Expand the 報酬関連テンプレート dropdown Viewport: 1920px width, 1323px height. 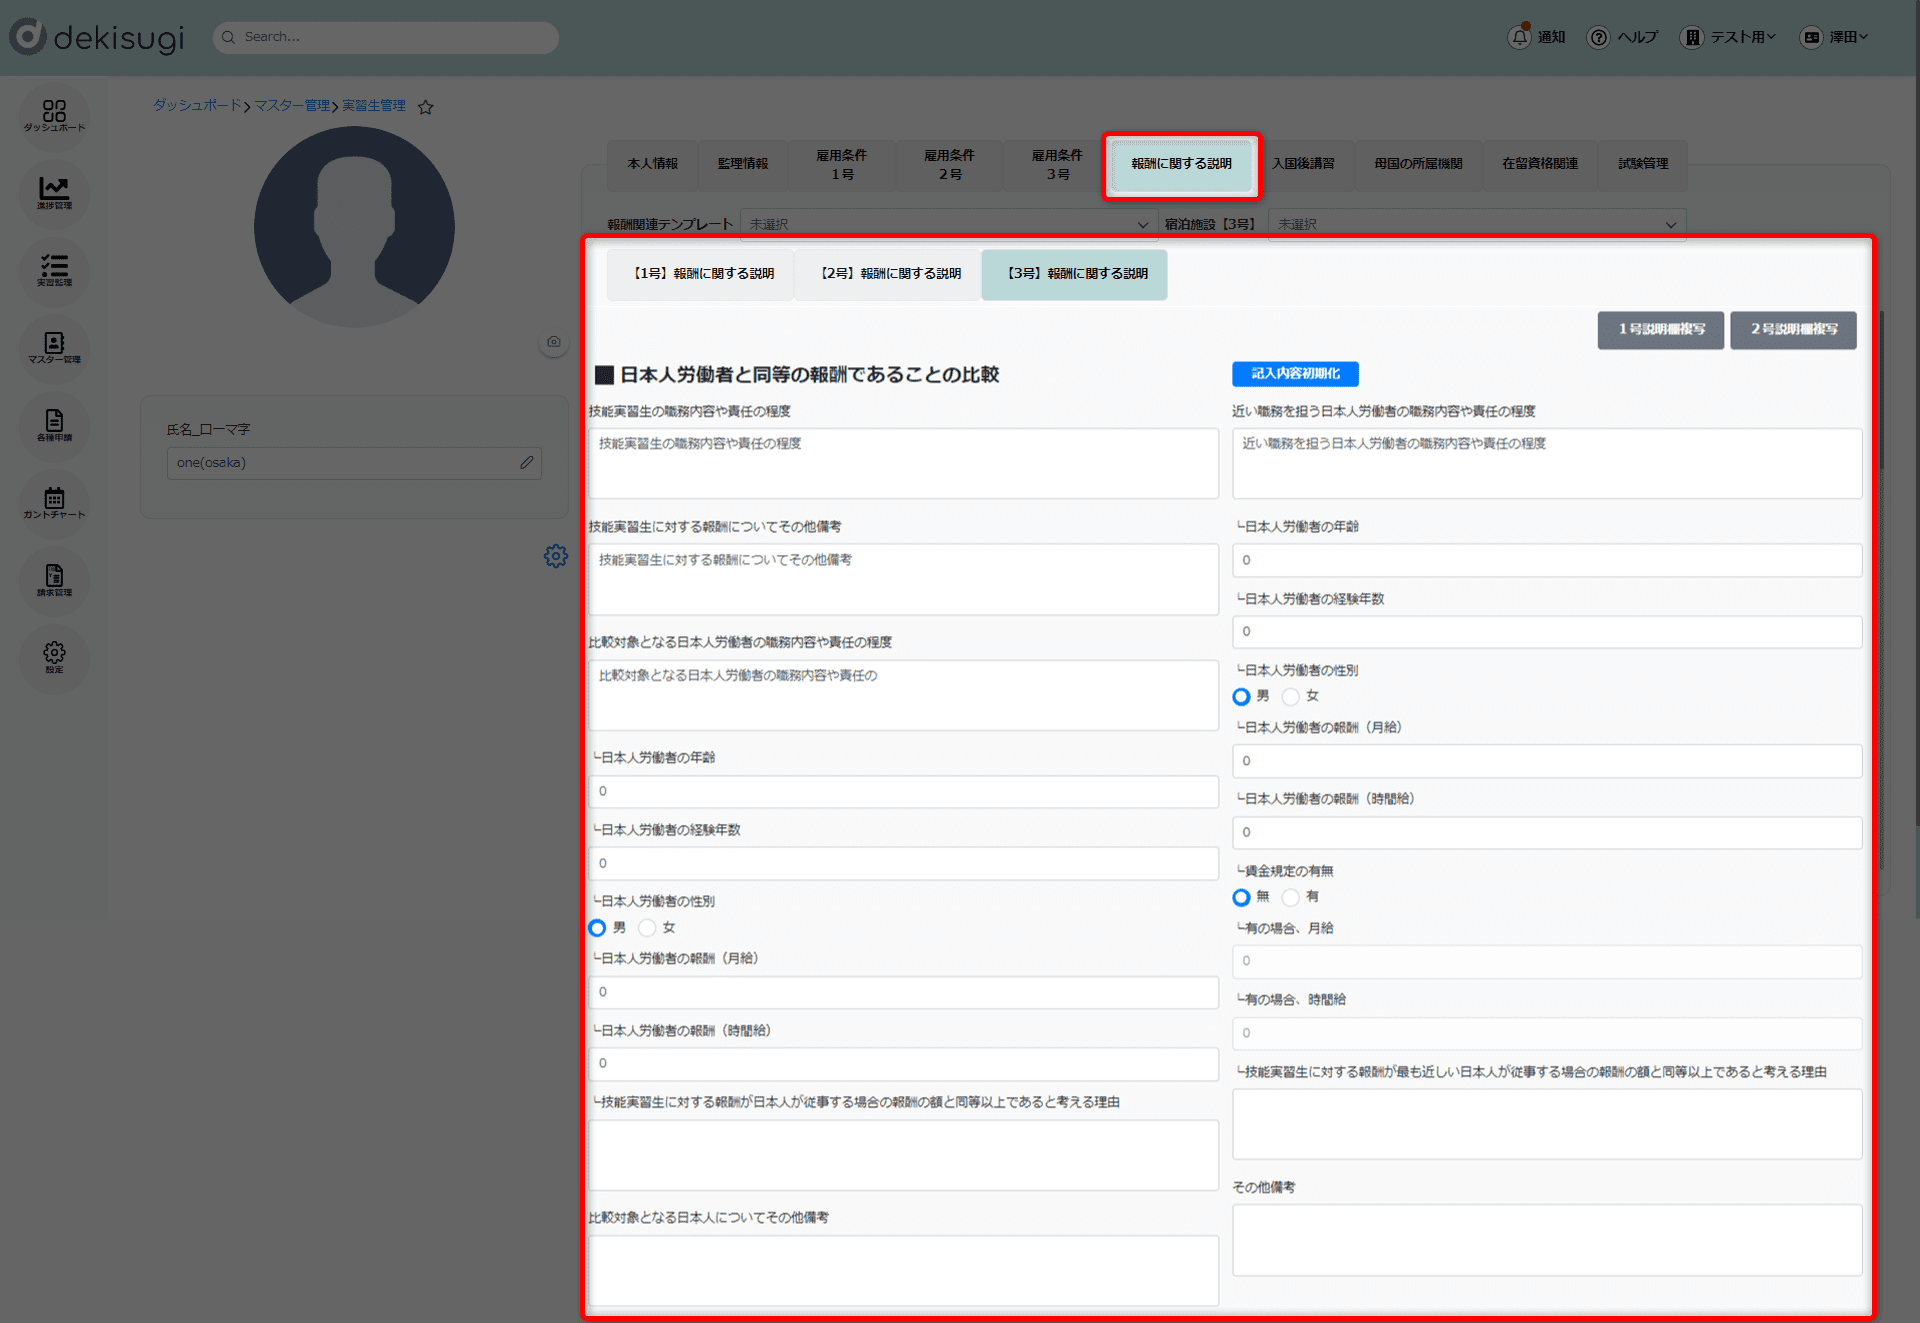[x=947, y=224]
